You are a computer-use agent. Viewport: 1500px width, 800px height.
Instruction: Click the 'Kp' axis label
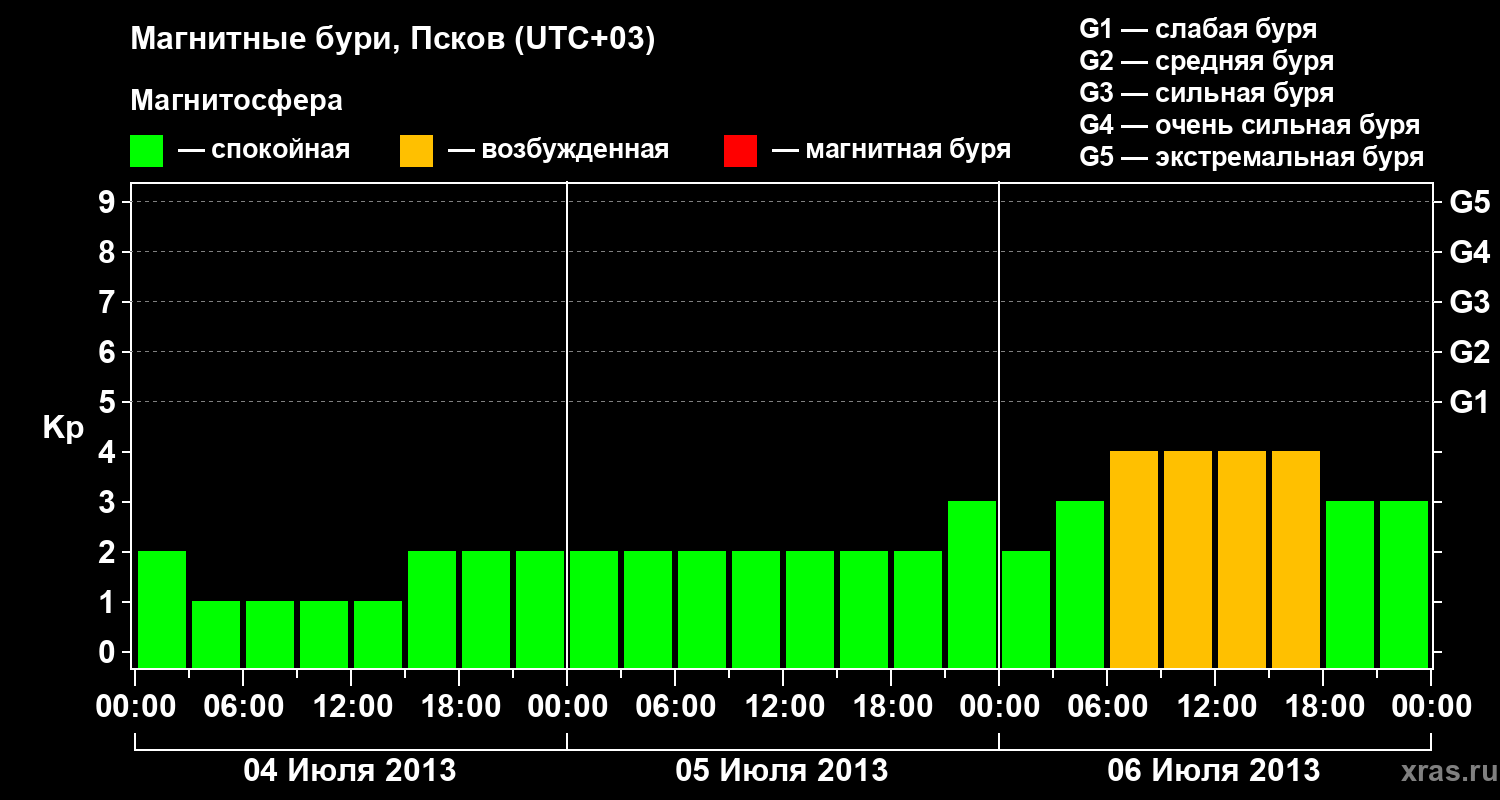pyautogui.click(x=63, y=429)
